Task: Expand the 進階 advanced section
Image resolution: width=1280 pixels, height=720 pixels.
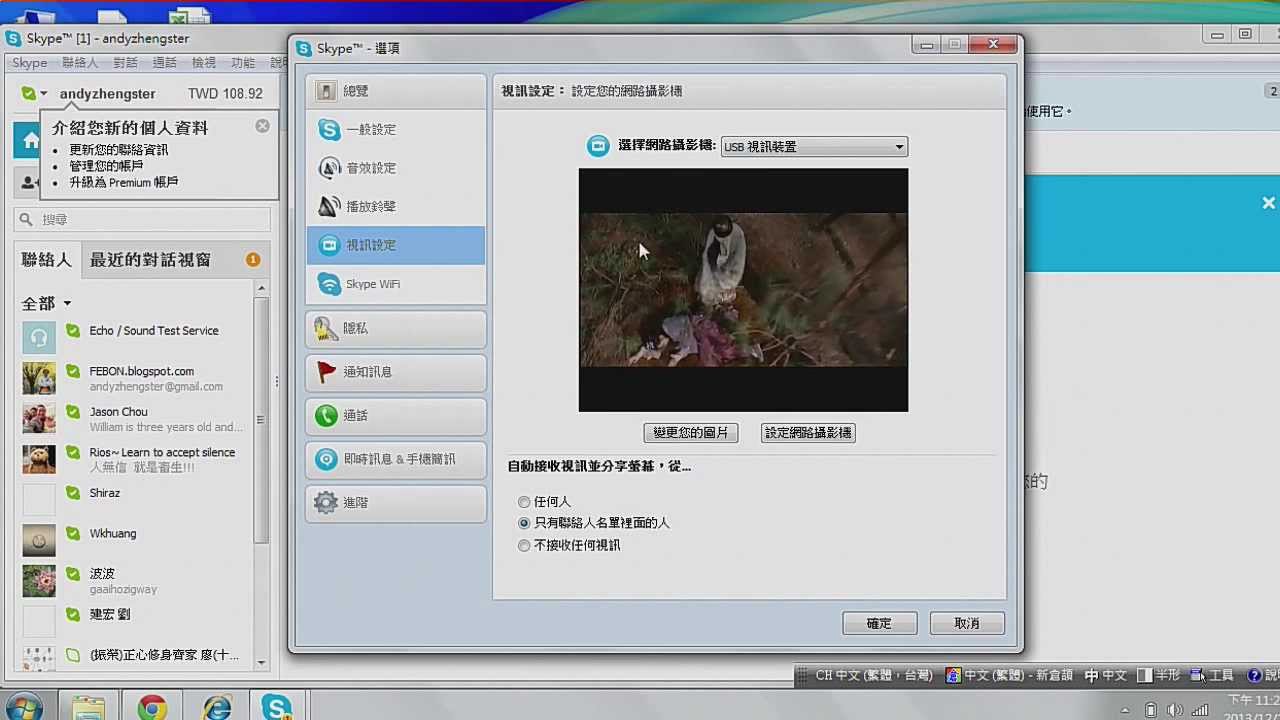Action: (396, 503)
